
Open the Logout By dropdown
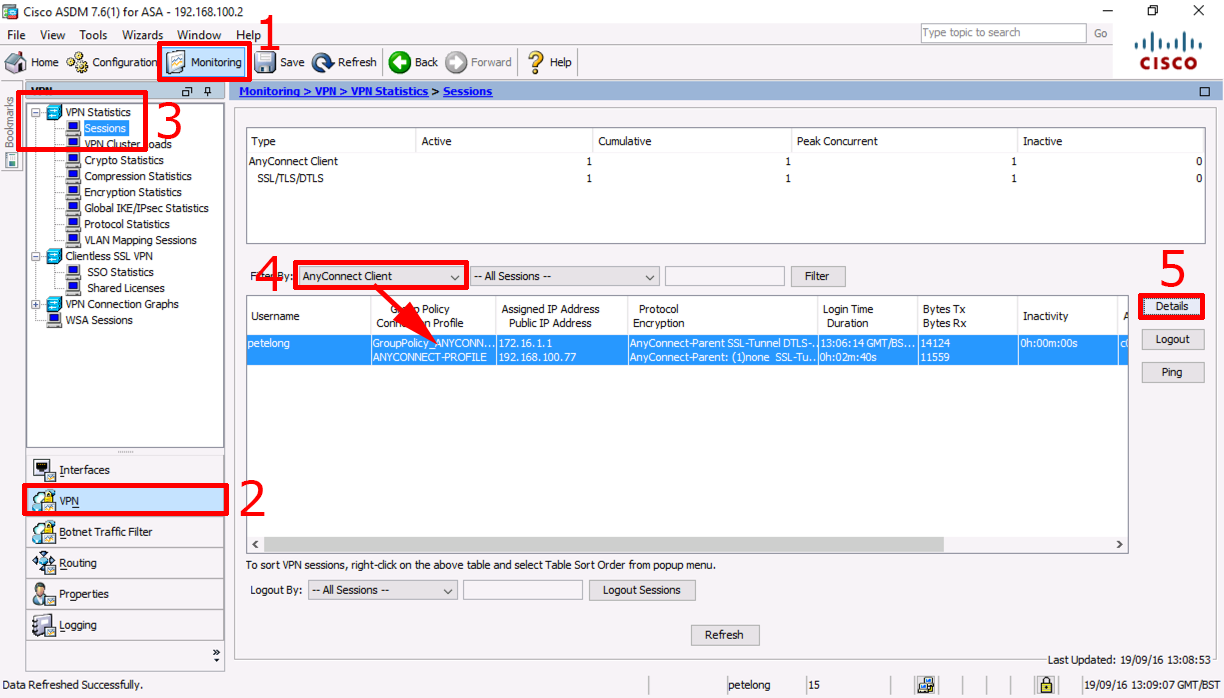click(x=382, y=590)
